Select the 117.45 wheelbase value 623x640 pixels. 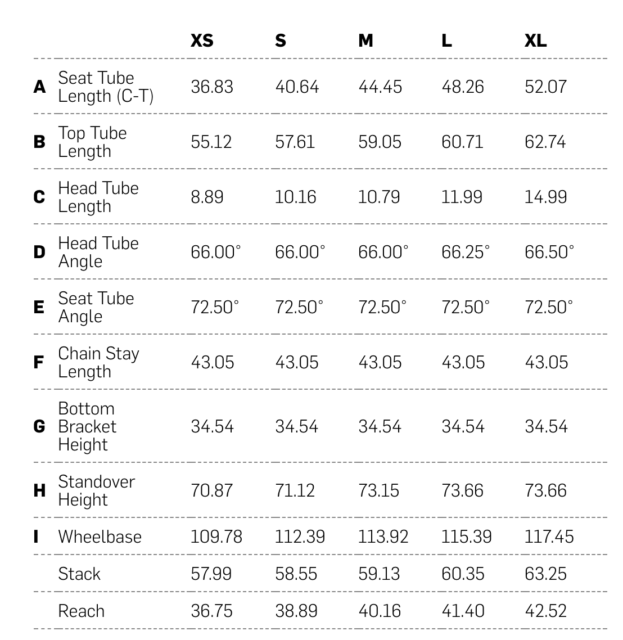tap(549, 537)
